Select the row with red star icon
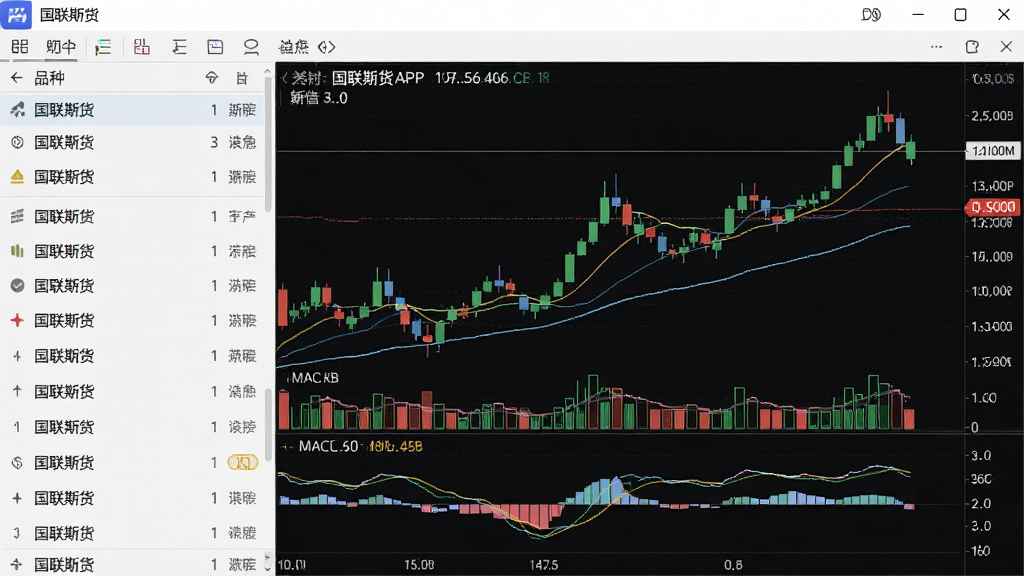This screenshot has height=576, width=1024. pos(133,321)
